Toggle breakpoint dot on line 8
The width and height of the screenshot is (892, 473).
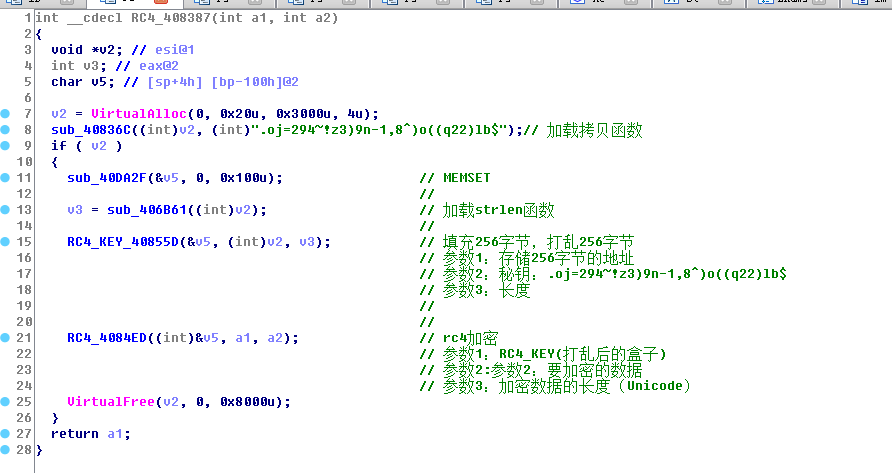(x=5, y=129)
